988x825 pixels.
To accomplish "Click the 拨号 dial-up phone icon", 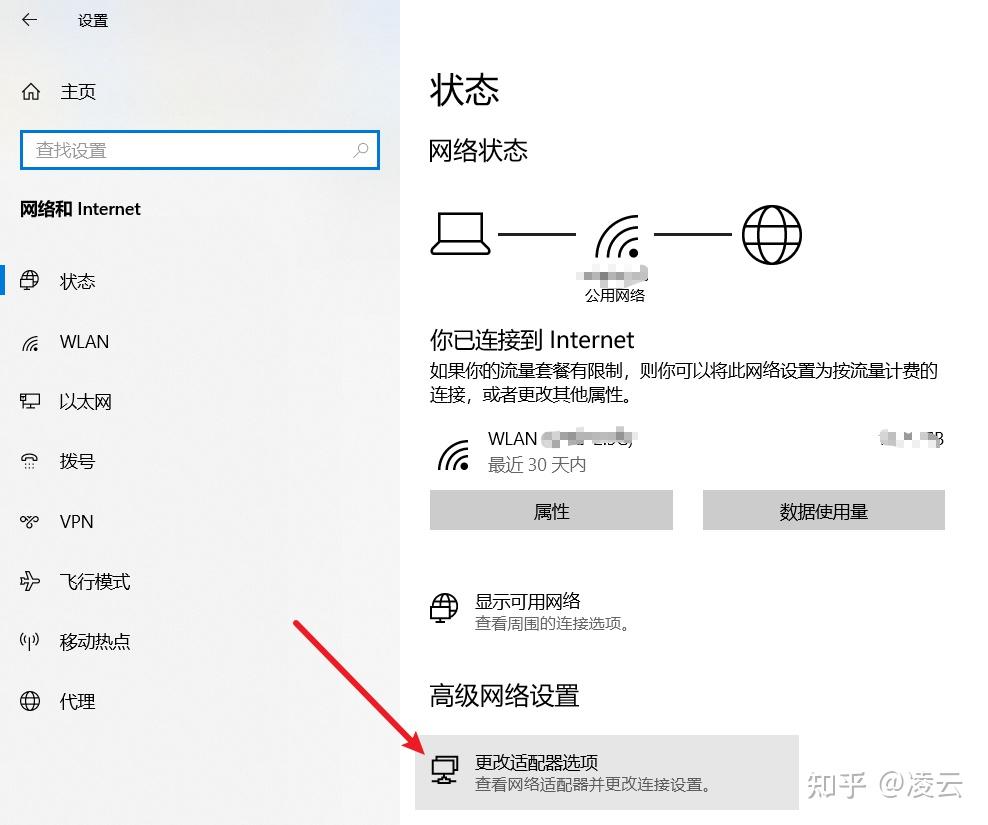I will (30, 461).
